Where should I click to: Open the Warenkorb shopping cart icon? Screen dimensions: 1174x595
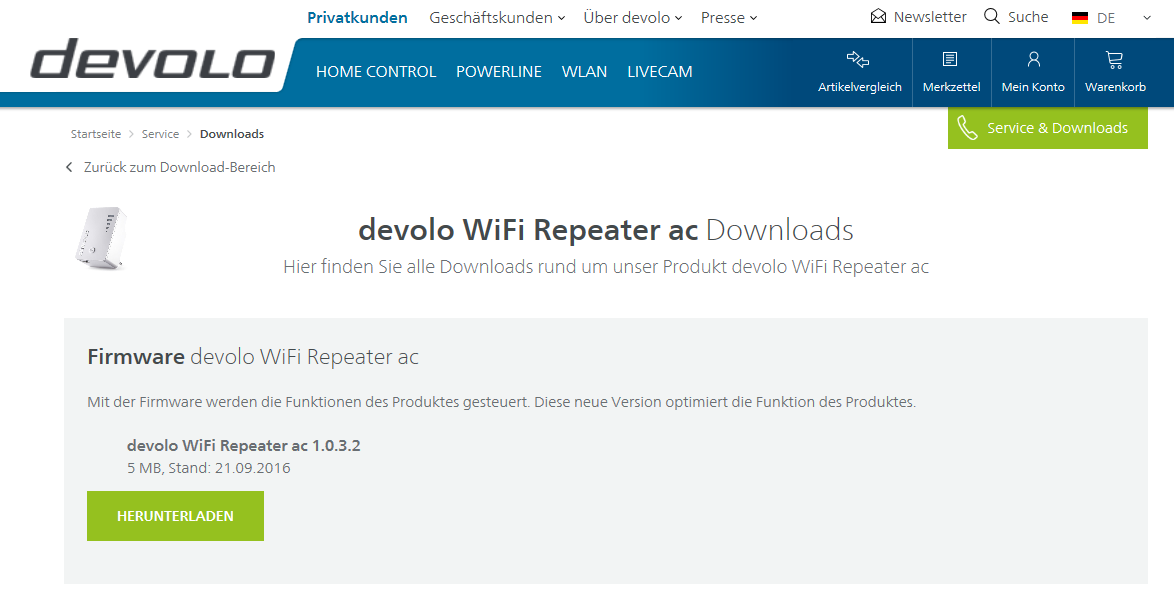click(x=1114, y=59)
